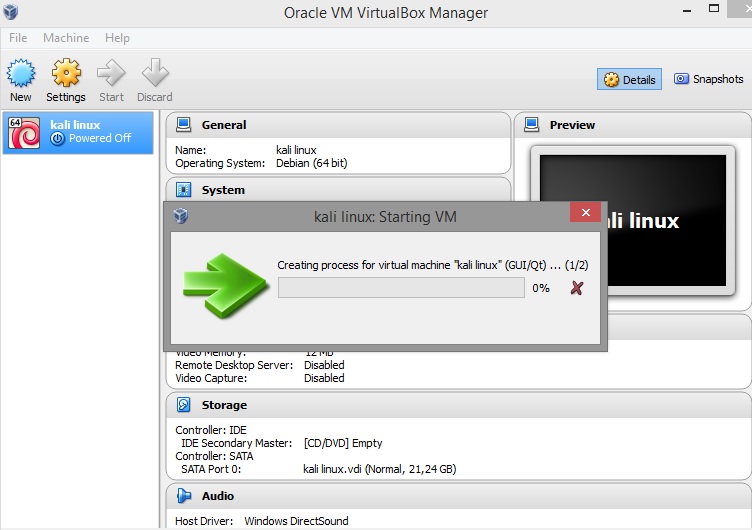This screenshot has width=752, height=530.
Task: Select the Details view button
Action: click(629, 79)
